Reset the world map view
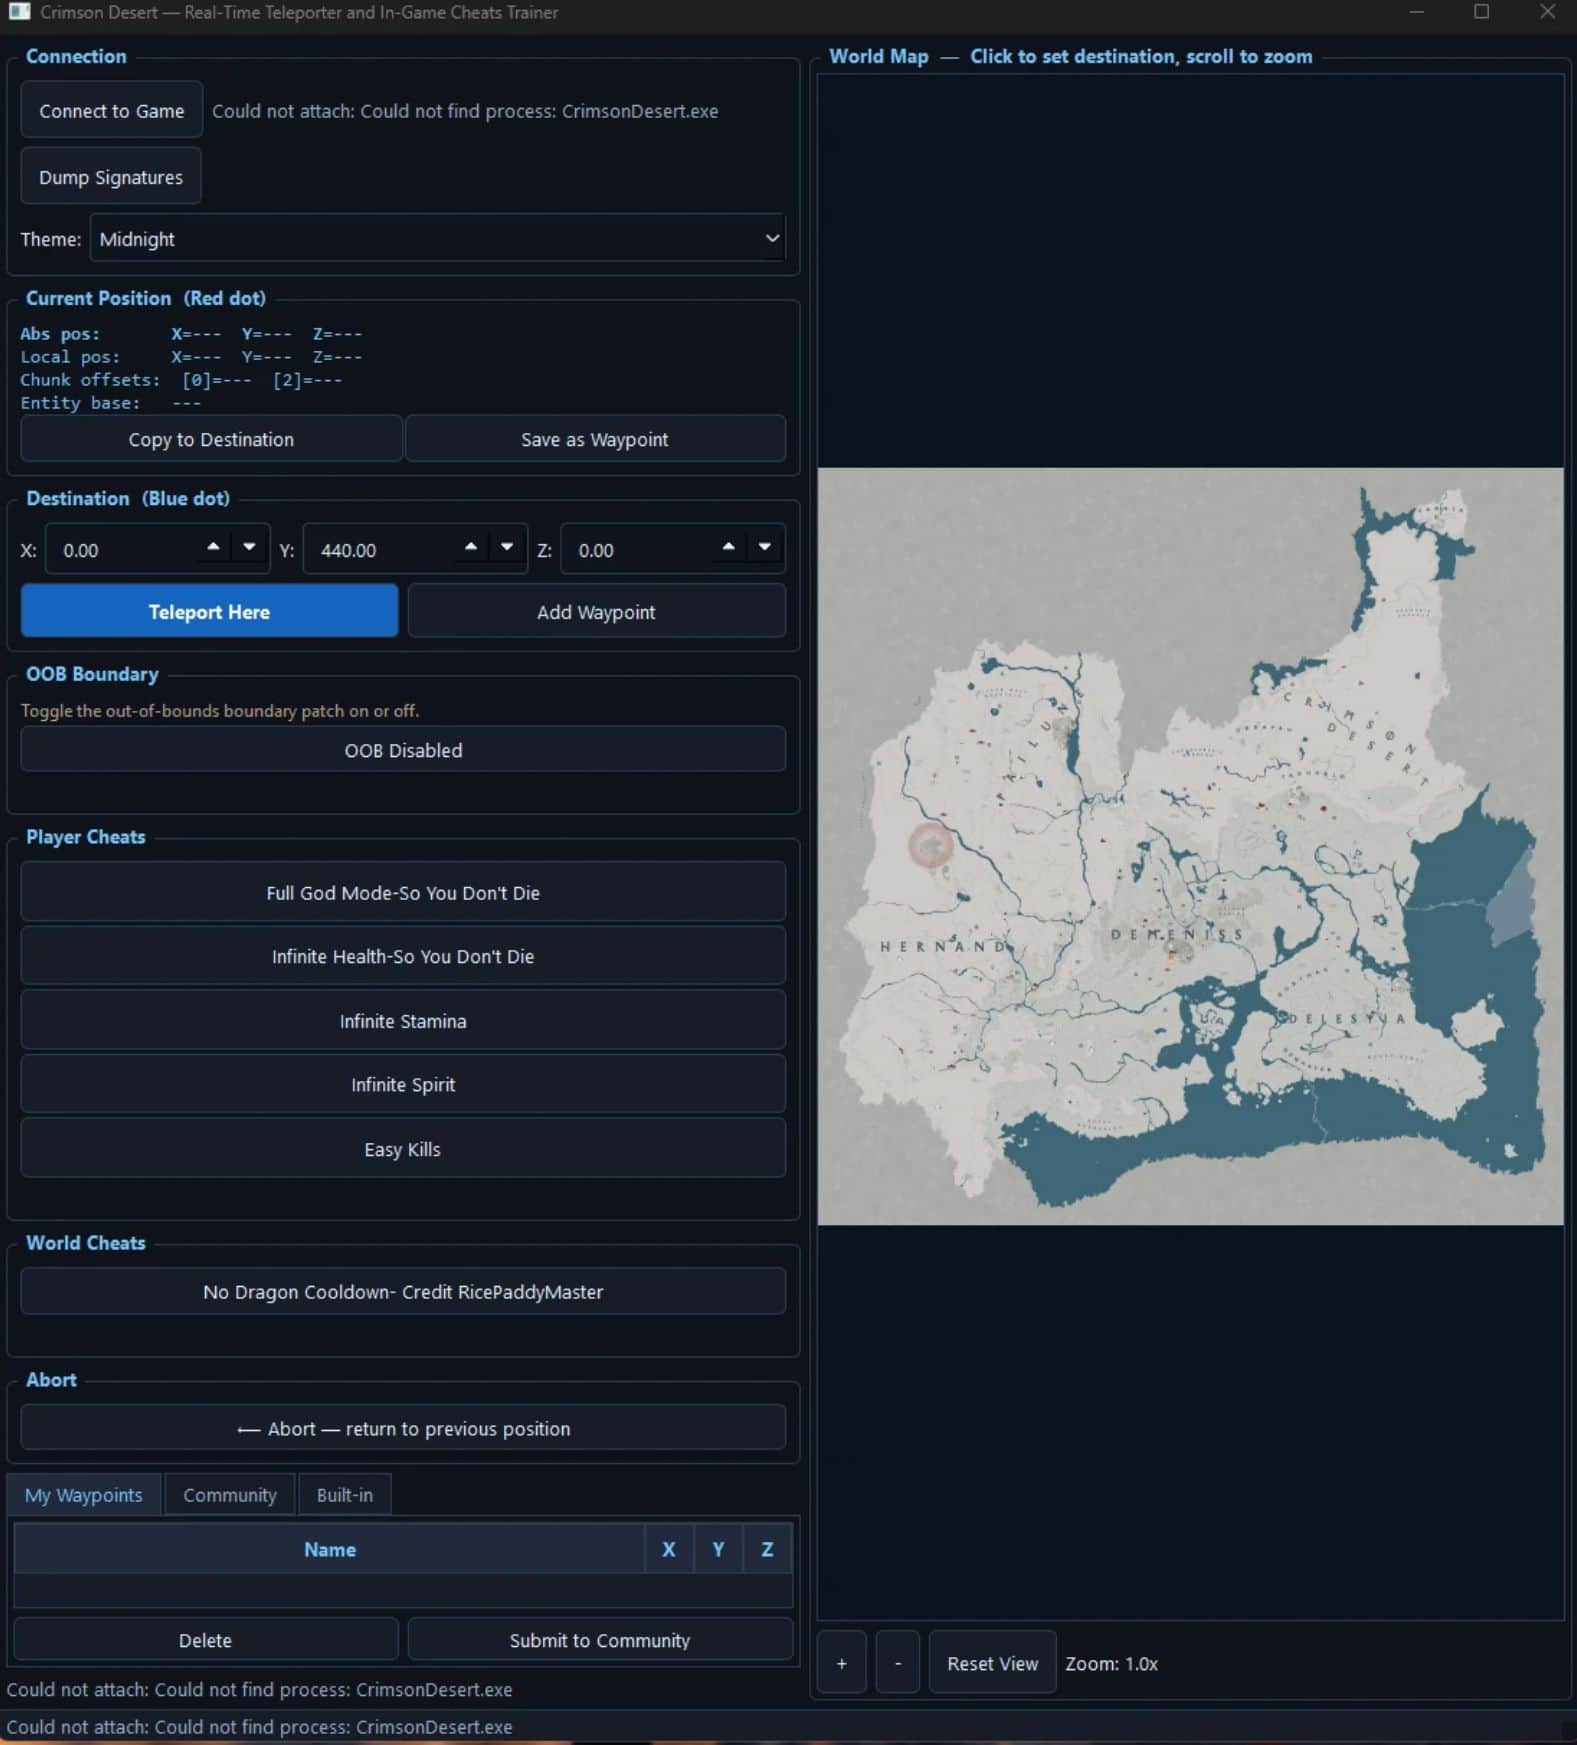The image size is (1577, 1745). pyautogui.click(x=992, y=1663)
